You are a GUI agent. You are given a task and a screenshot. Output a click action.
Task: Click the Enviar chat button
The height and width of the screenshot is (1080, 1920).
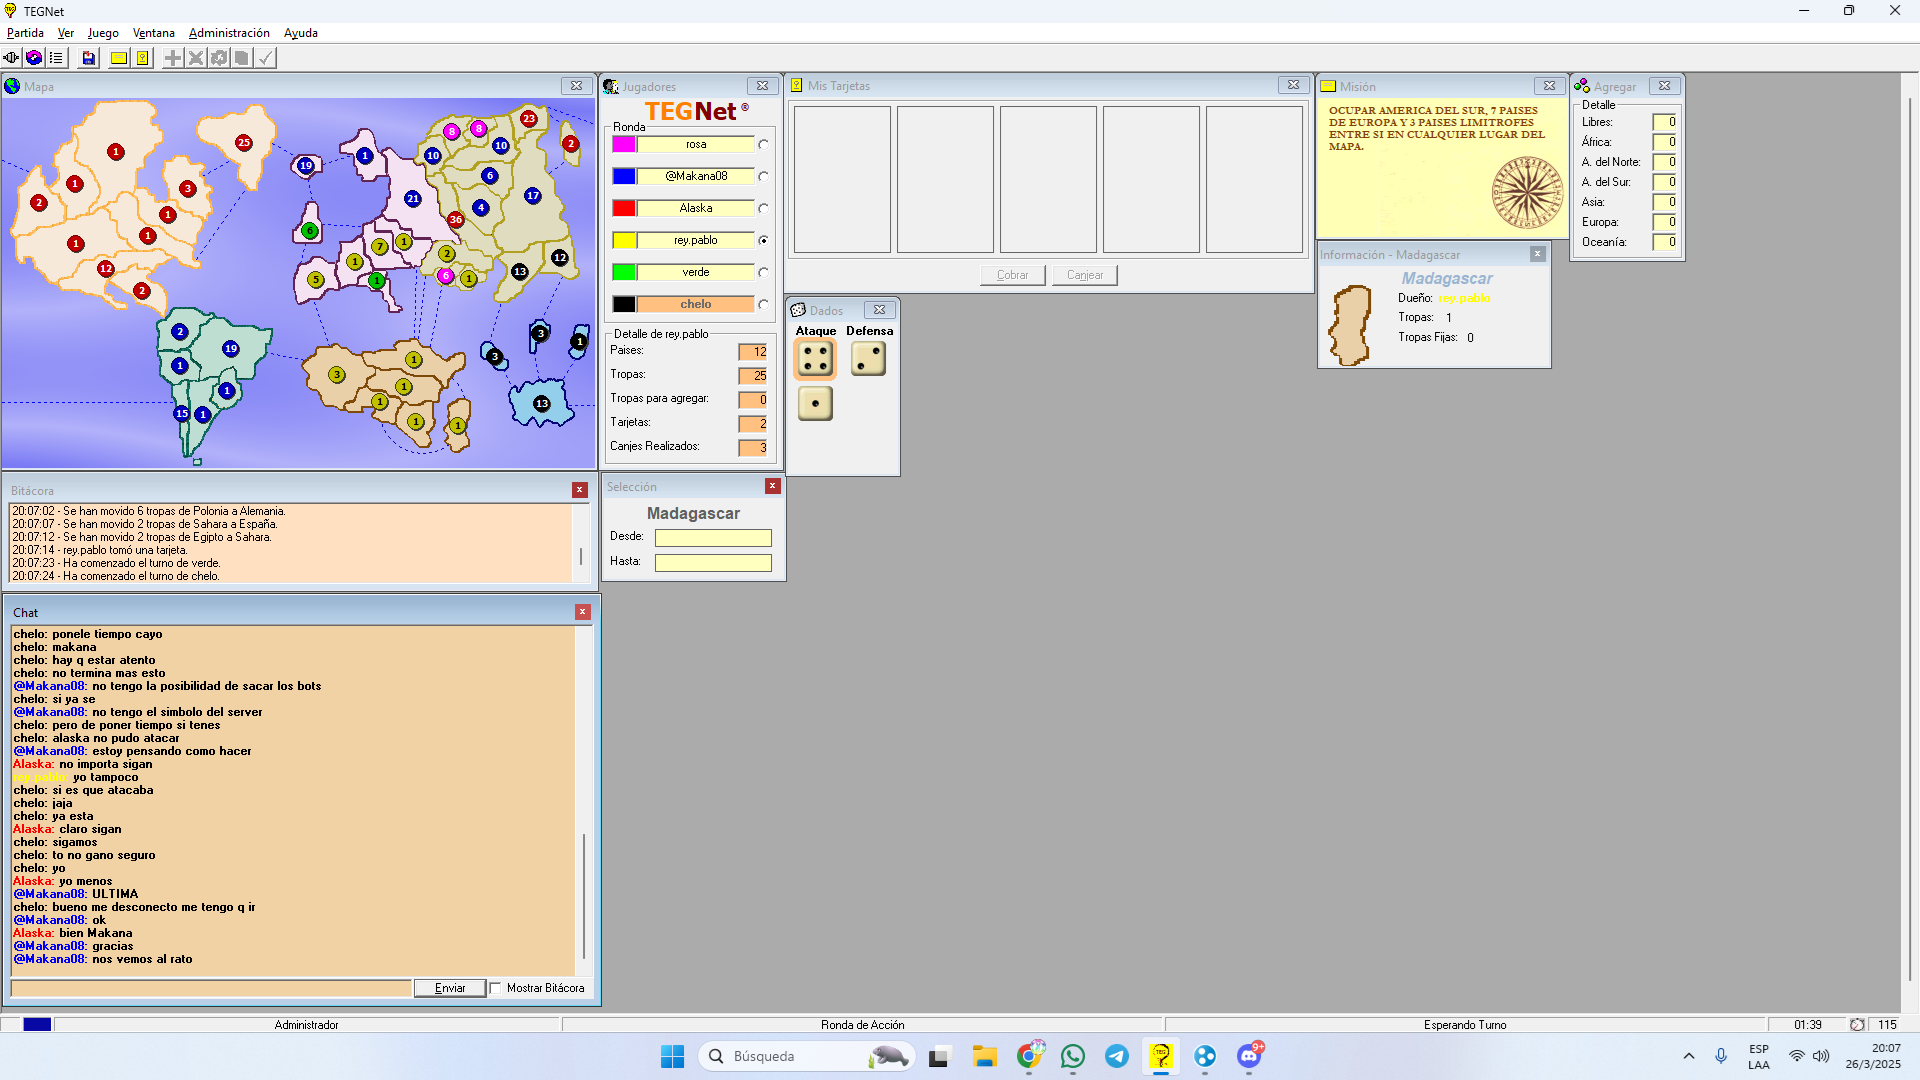tap(450, 988)
